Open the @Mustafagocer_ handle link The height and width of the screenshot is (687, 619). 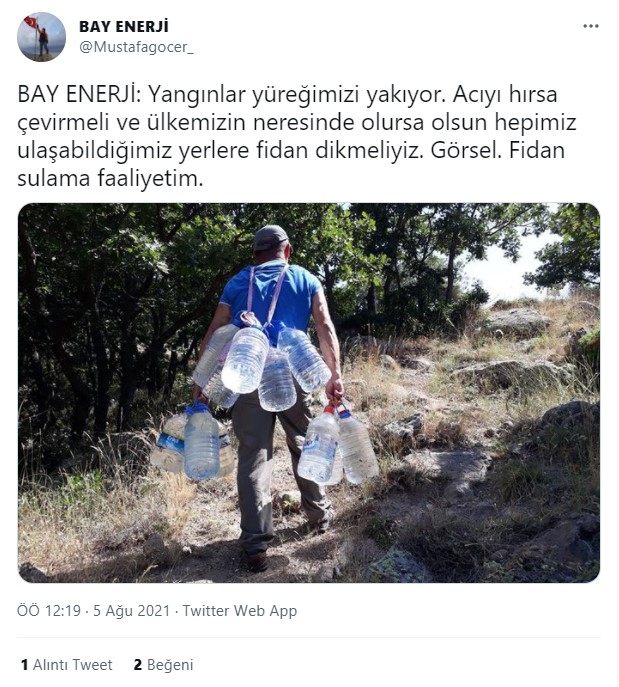(x=136, y=47)
